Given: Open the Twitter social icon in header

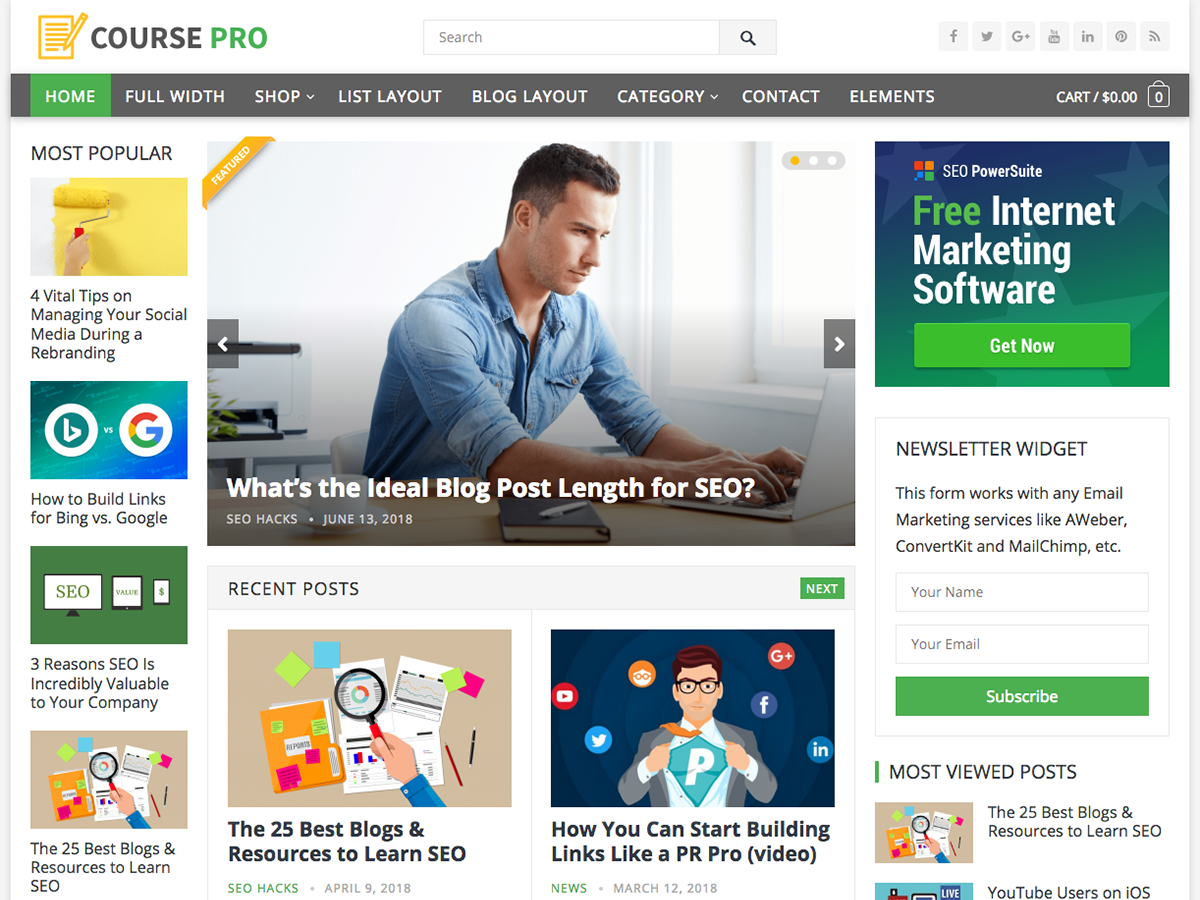Looking at the screenshot, I should click(x=987, y=37).
